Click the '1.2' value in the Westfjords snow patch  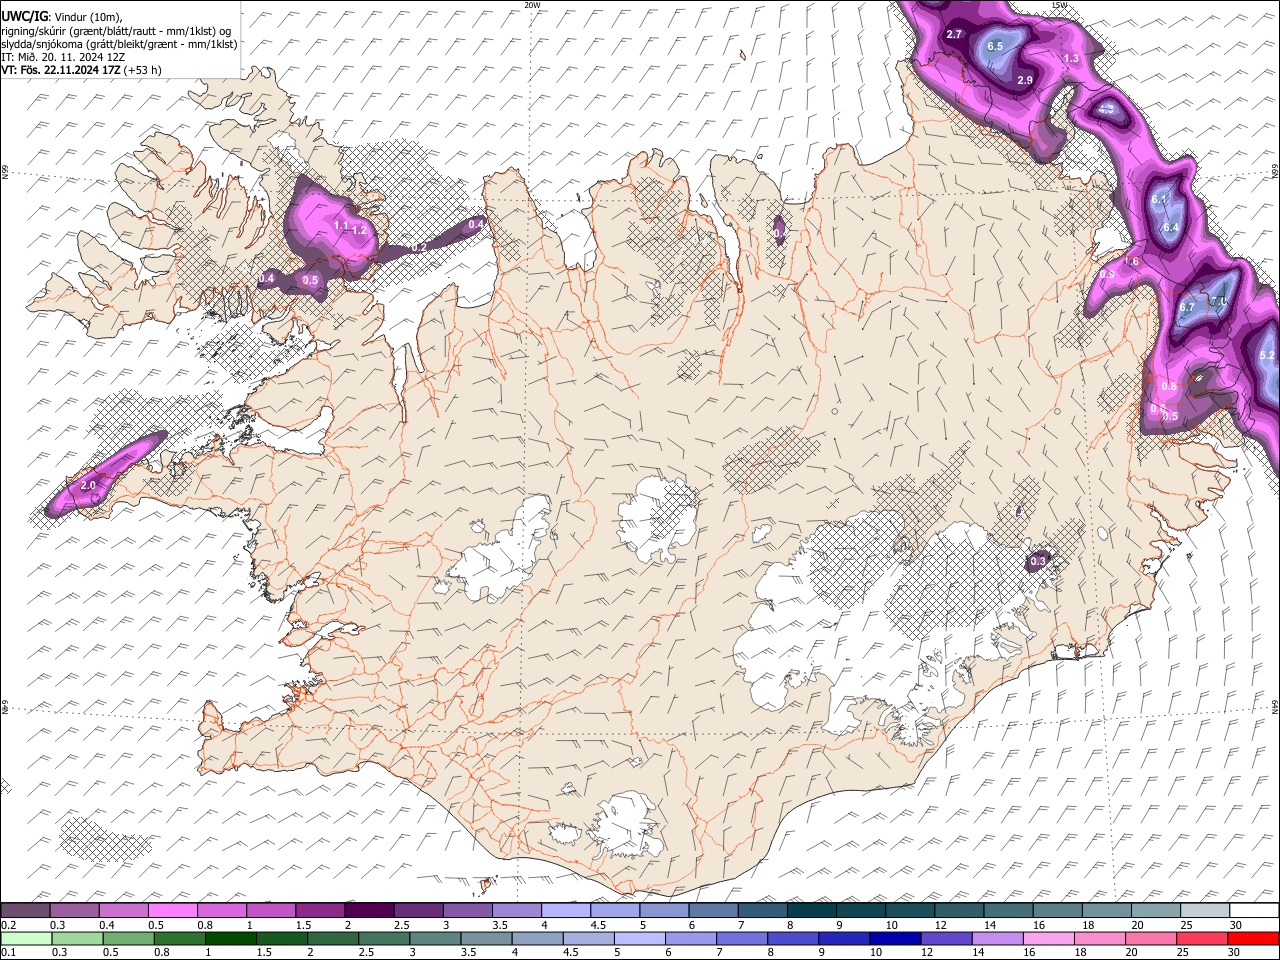tap(360, 230)
